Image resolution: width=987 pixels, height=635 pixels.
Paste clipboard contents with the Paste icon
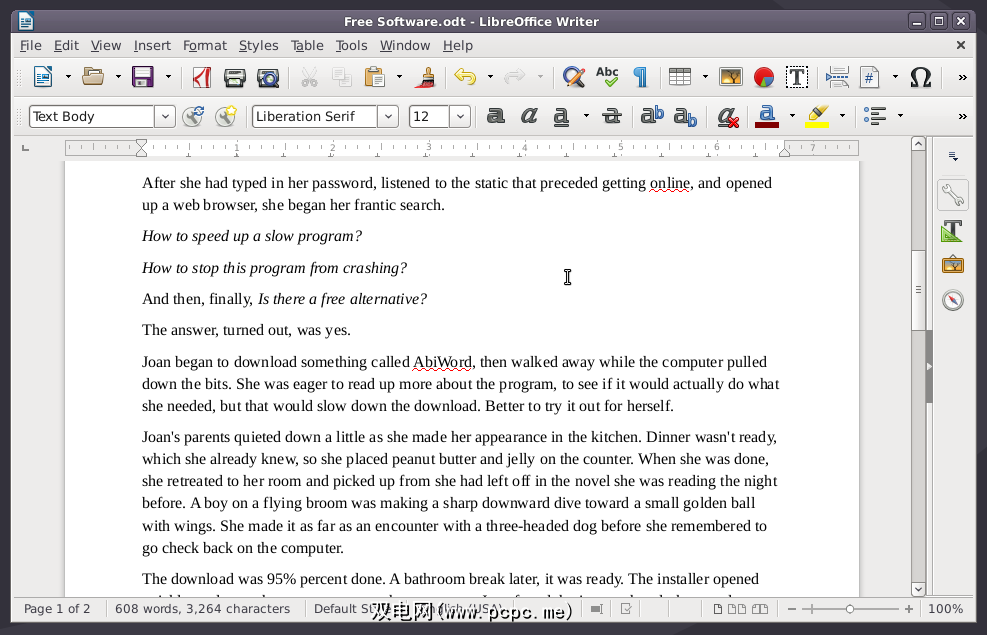tap(375, 77)
